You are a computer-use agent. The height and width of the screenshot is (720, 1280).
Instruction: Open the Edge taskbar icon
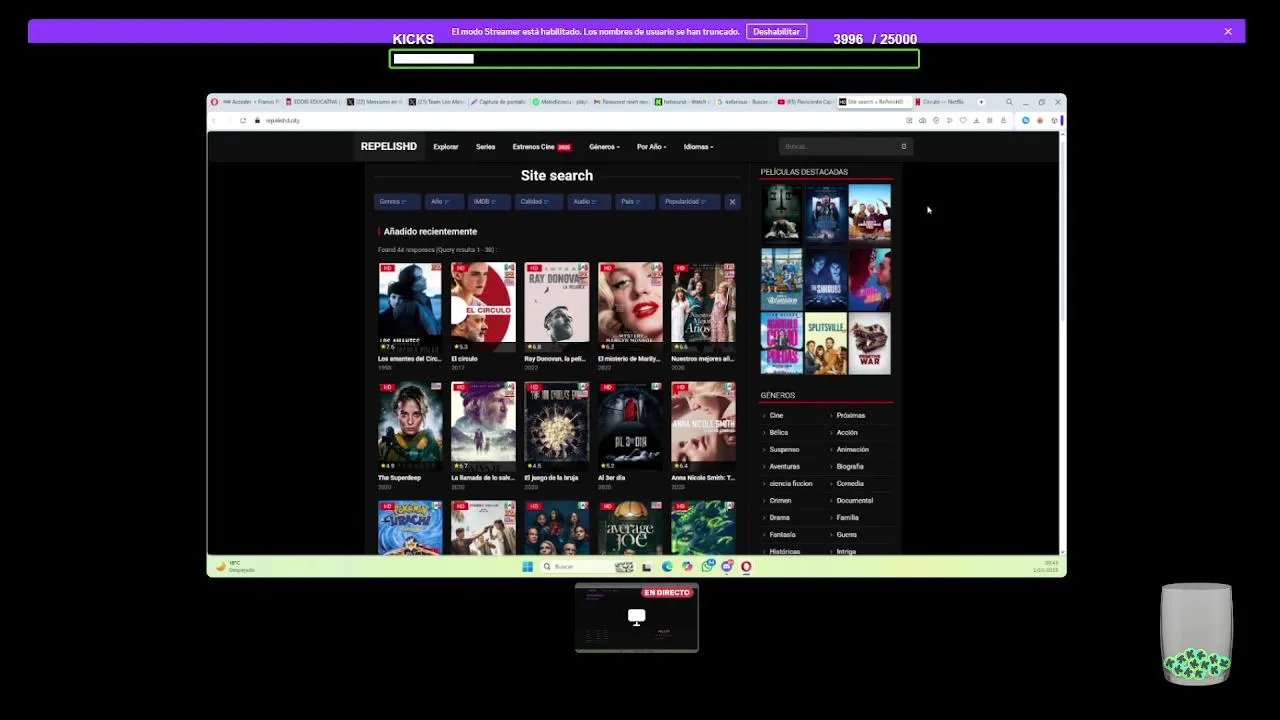tap(667, 567)
